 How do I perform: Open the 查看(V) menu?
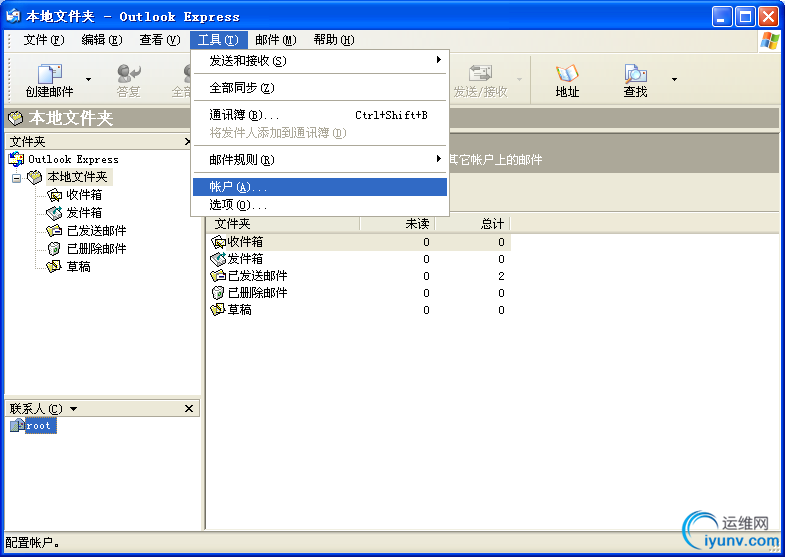click(160, 40)
